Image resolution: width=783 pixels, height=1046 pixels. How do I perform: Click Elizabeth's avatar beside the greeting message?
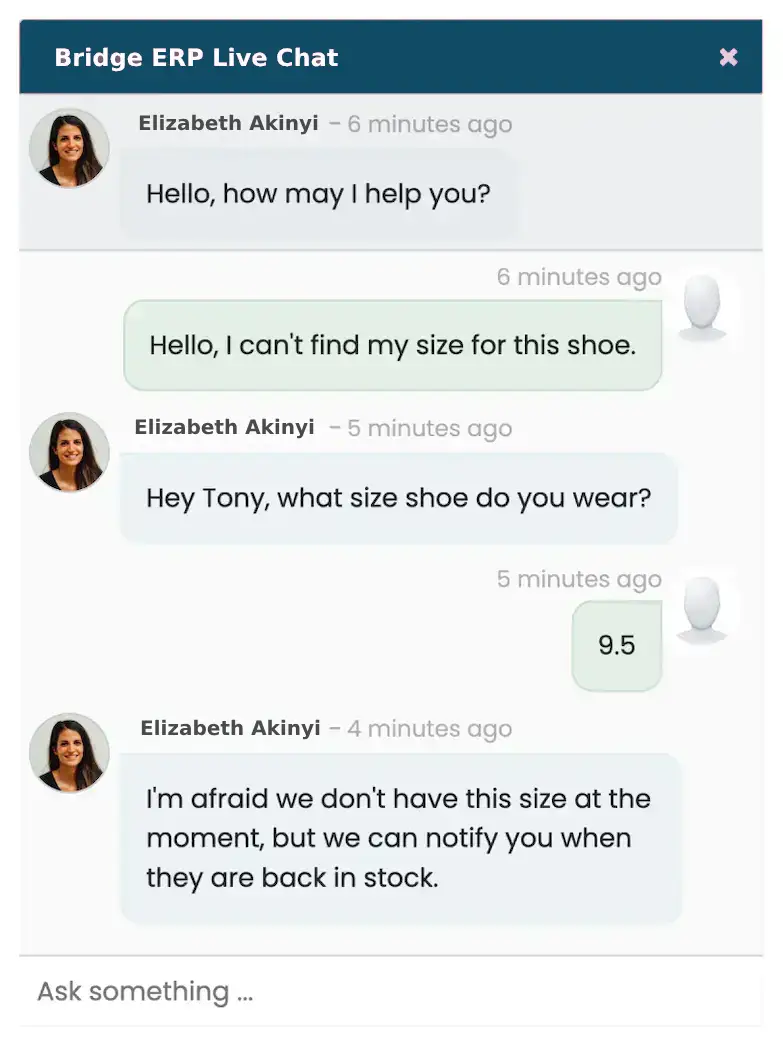pyautogui.click(x=69, y=148)
